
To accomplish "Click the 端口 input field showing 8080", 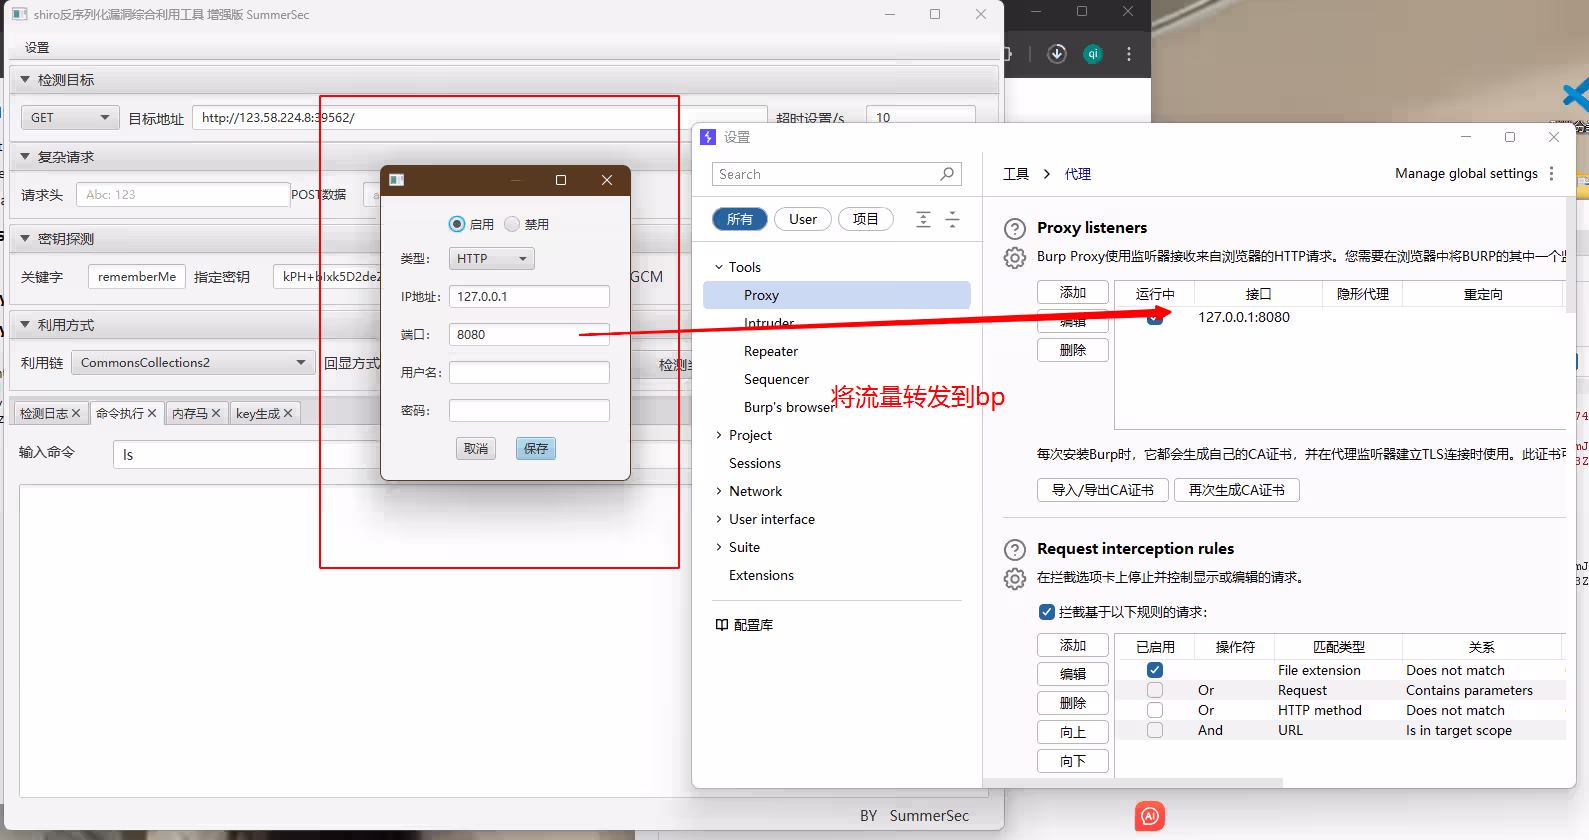I will coord(528,335).
